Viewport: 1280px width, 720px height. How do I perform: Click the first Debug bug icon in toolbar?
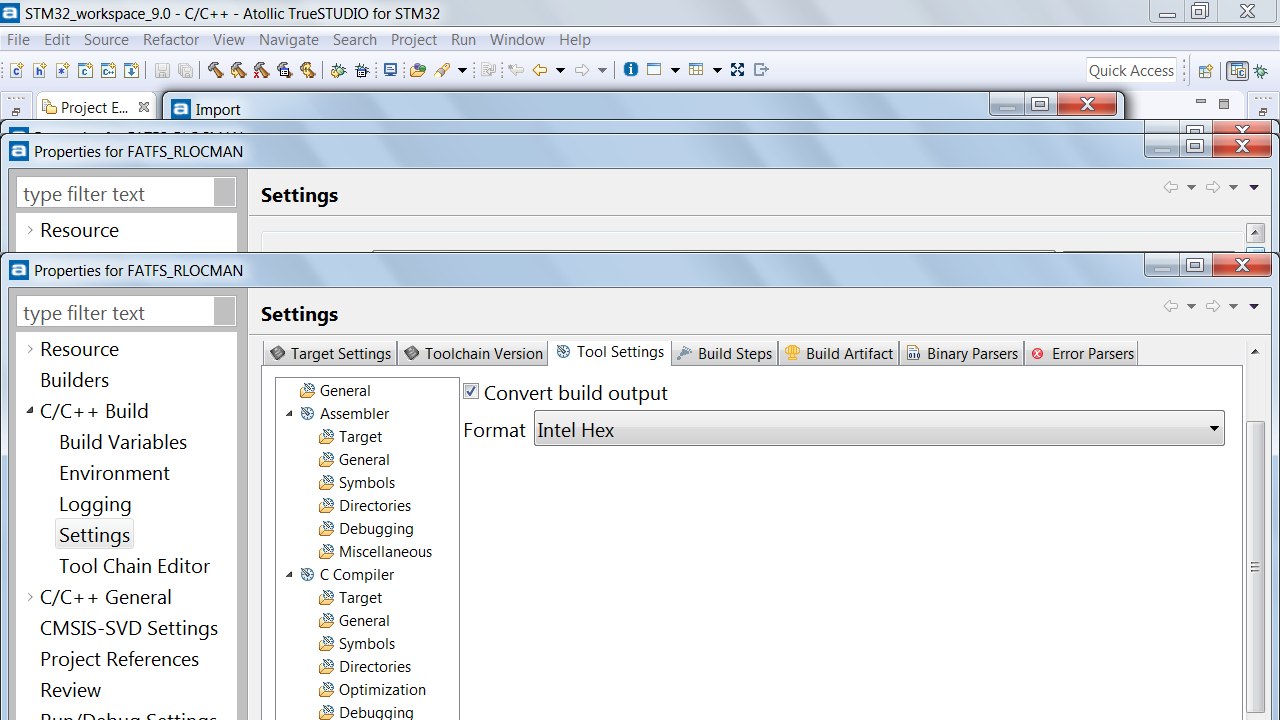click(x=338, y=70)
